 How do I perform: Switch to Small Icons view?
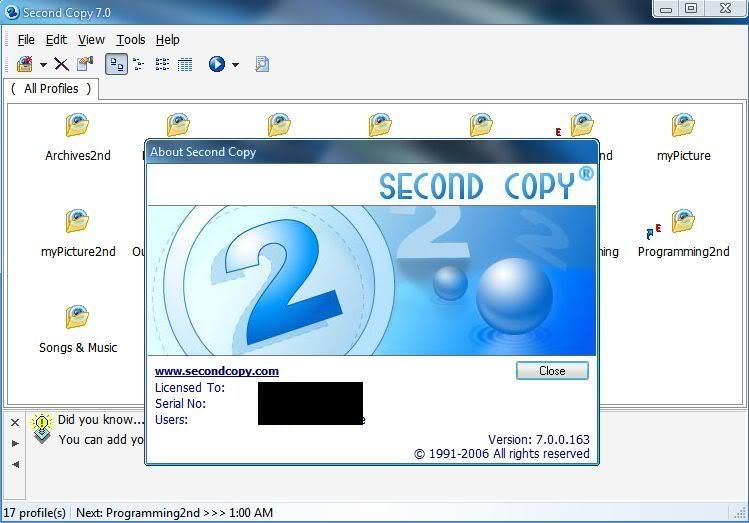pyautogui.click(x=139, y=64)
